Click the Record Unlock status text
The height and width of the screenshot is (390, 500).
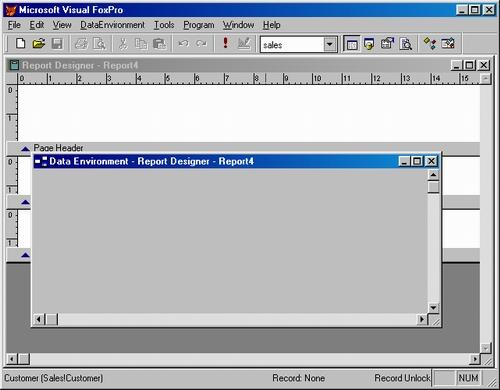(x=403, y=378)
